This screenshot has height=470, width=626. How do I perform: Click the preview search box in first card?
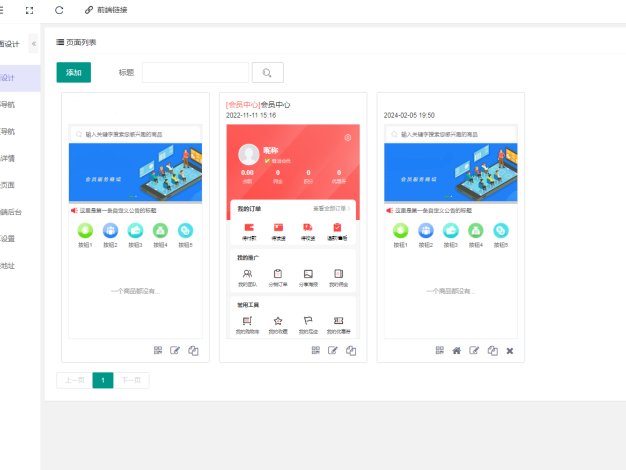click(x=135, y=134)
